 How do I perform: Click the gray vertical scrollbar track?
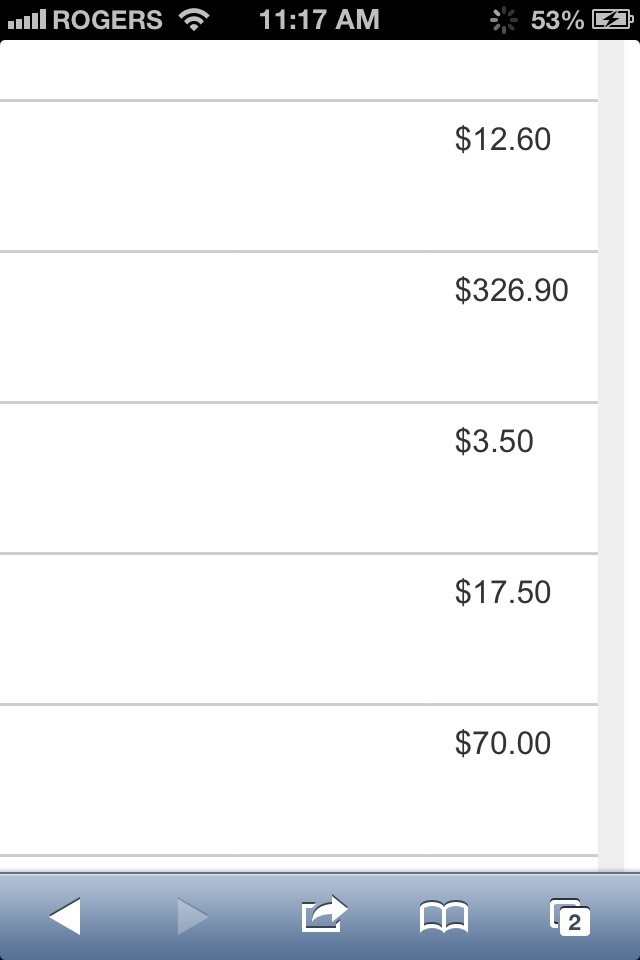click(x=611, y=456)
